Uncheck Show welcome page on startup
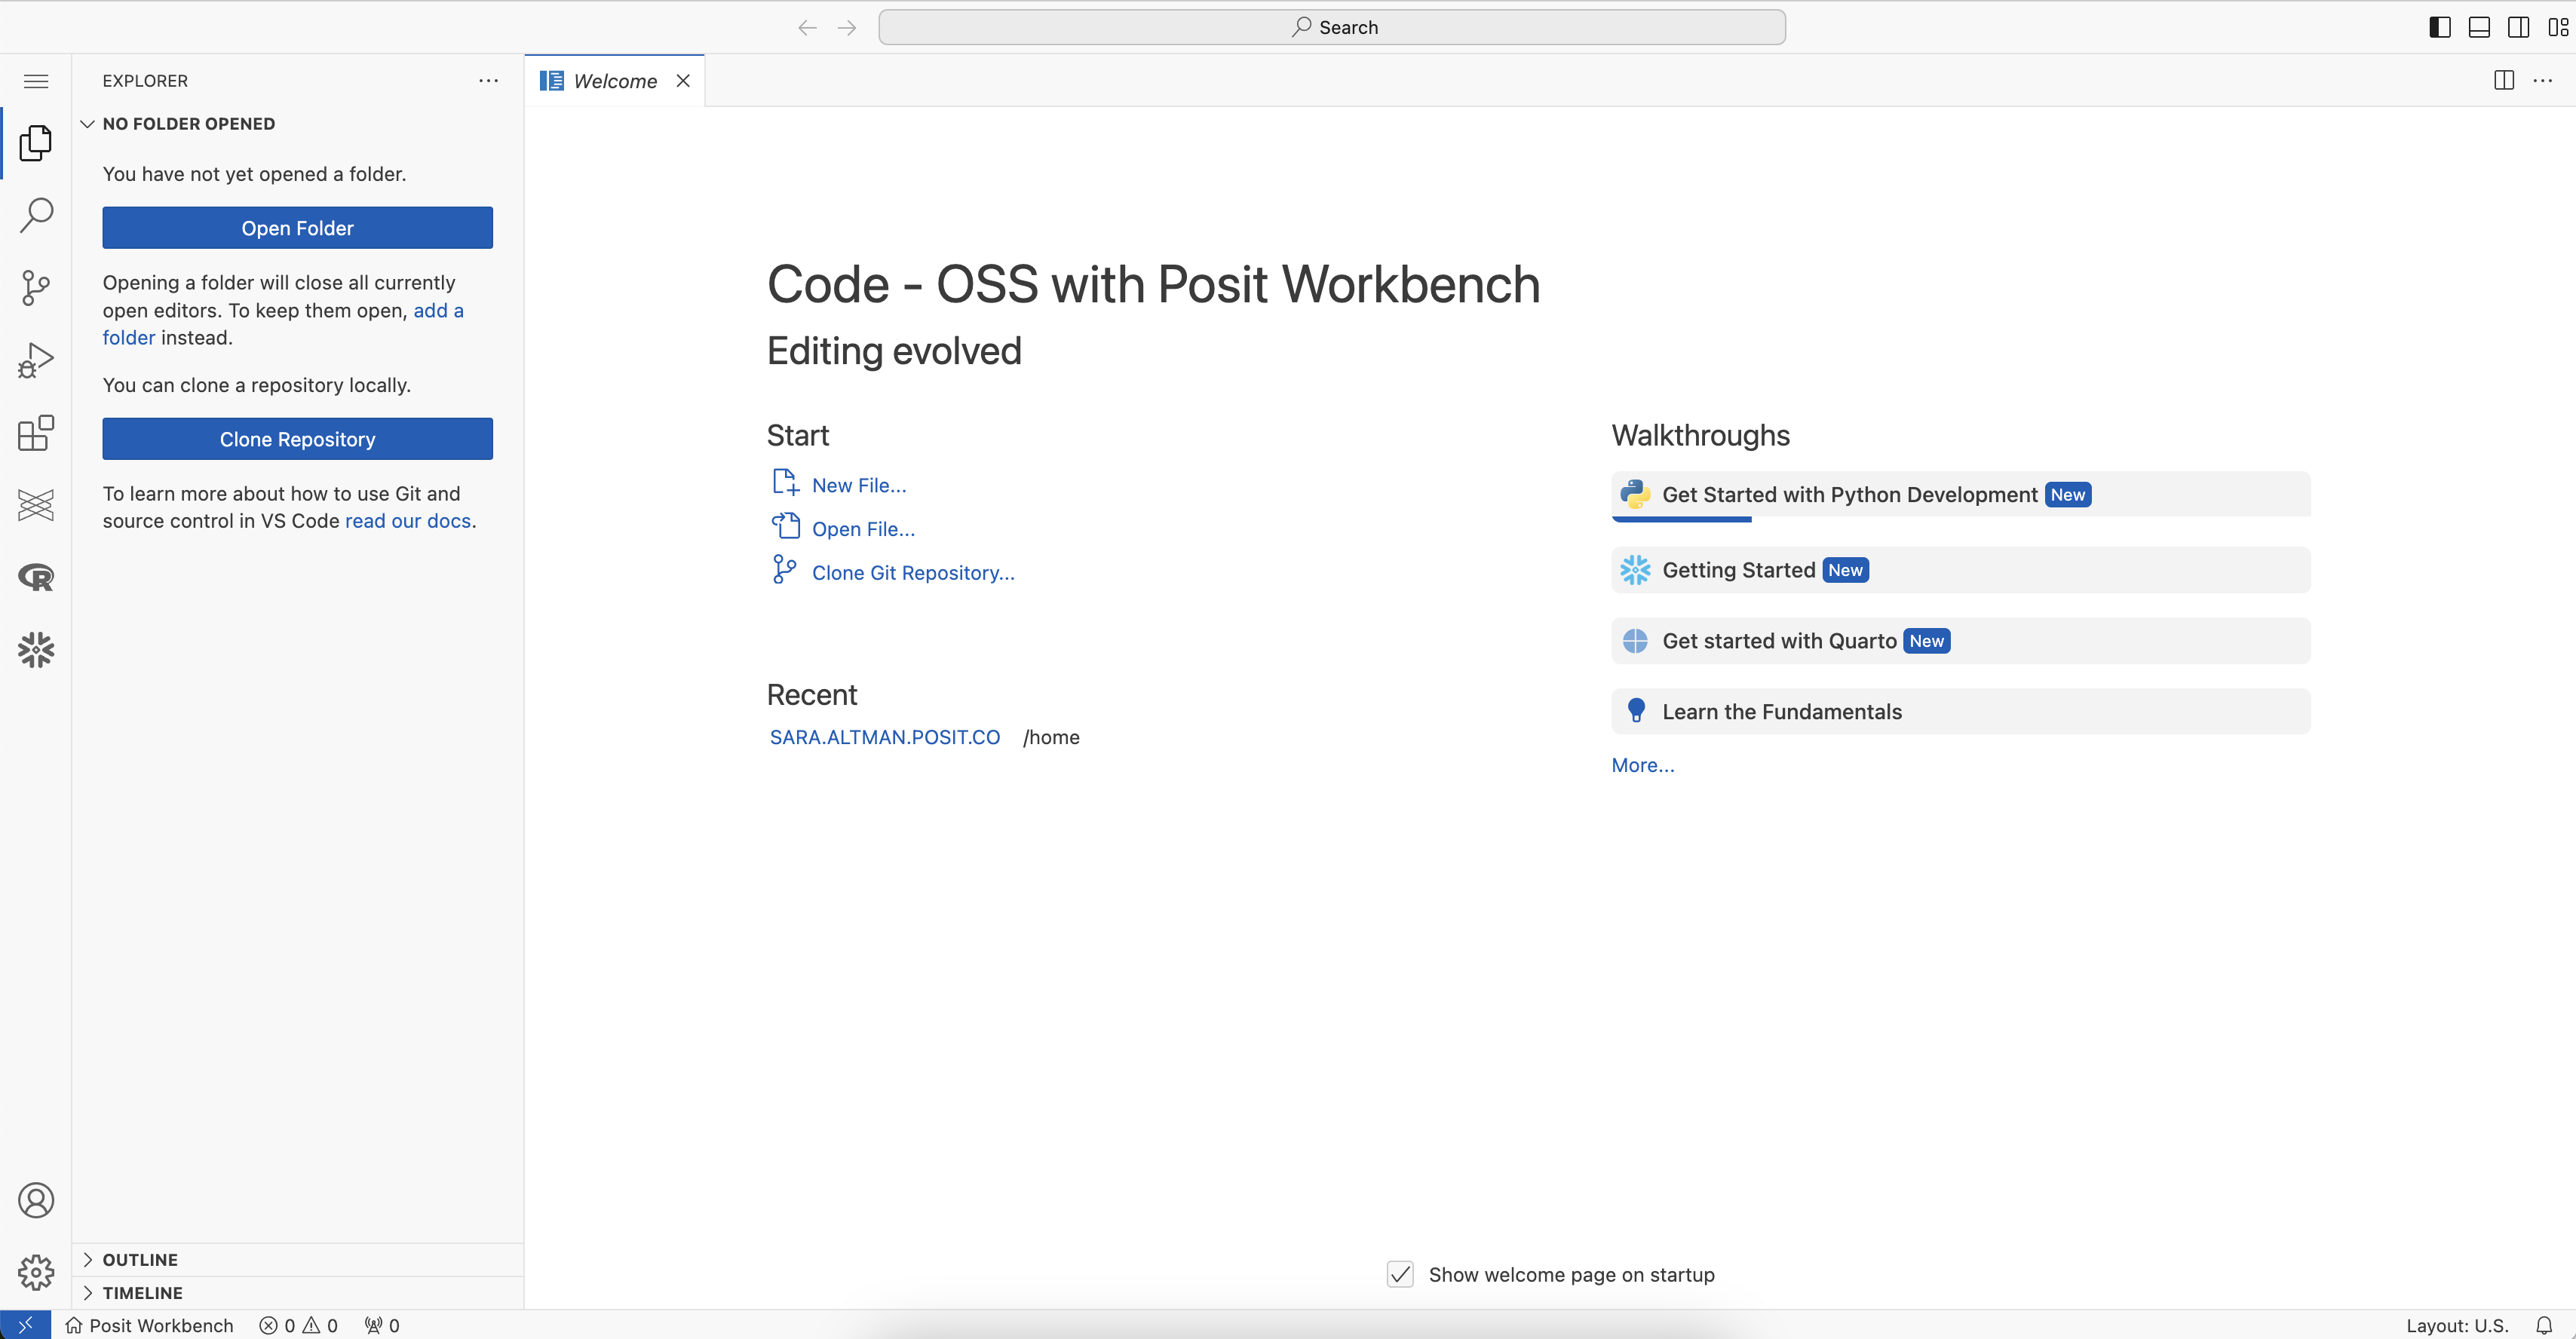Image resolution: width=2576 pixels, height=1339 pixels. click(1400, 1274)
